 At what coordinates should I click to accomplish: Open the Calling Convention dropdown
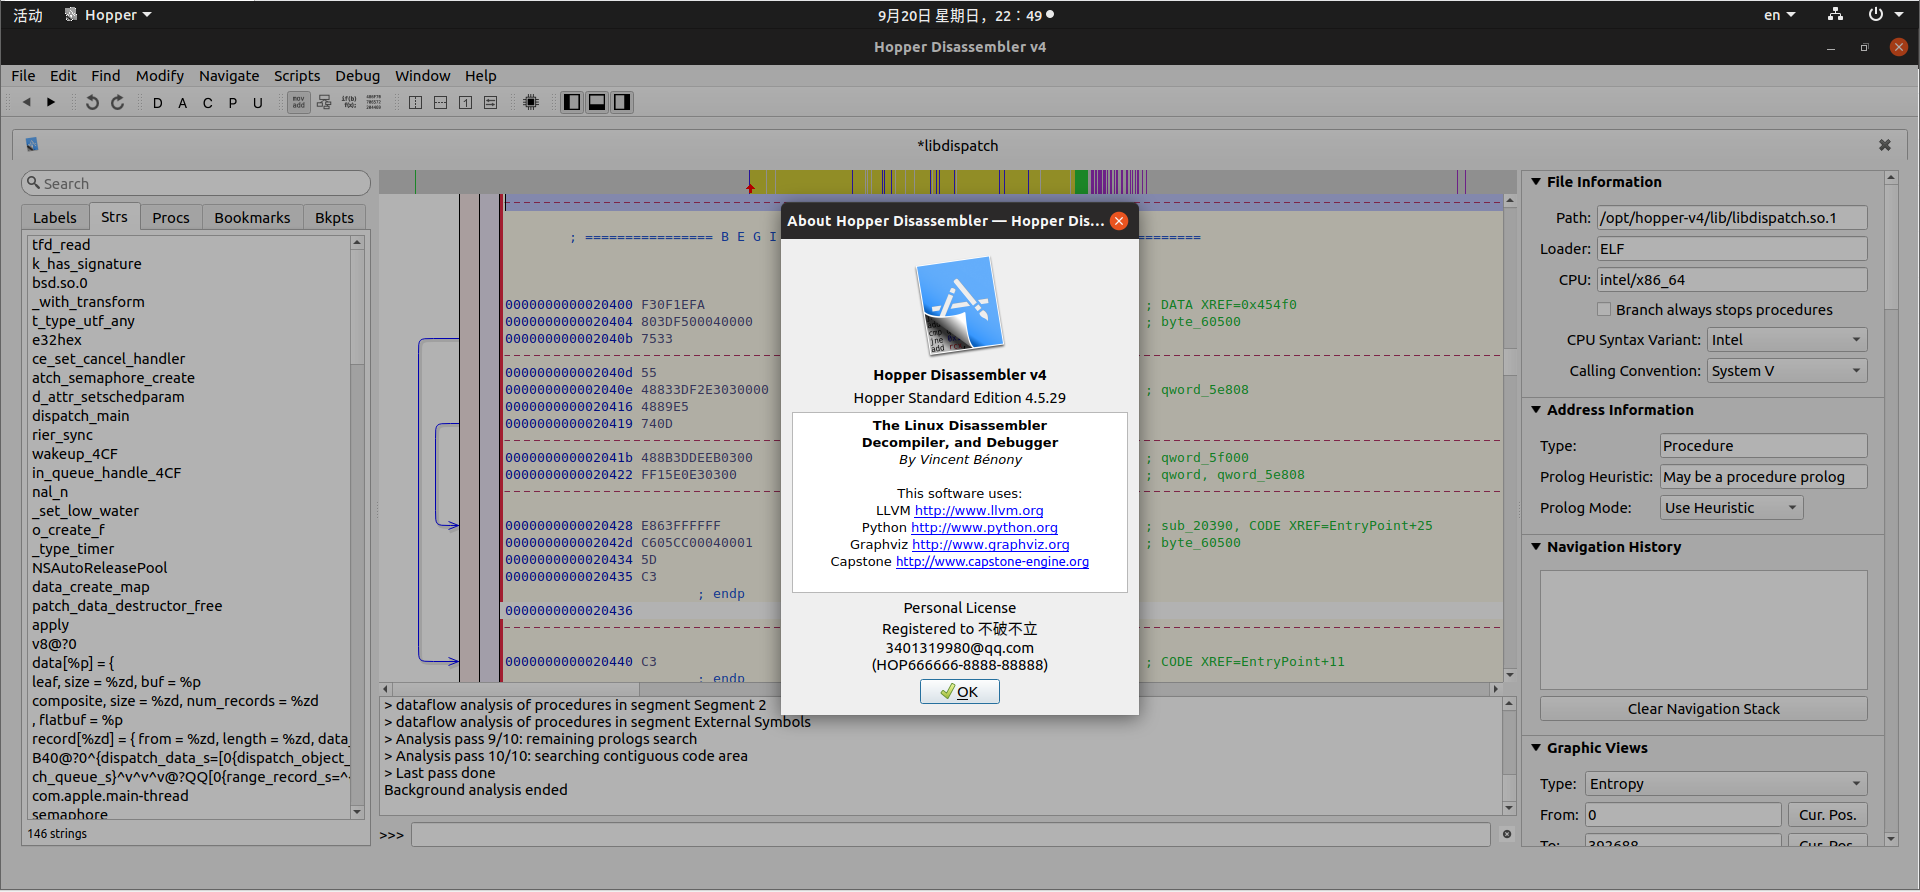(1787, 371)
